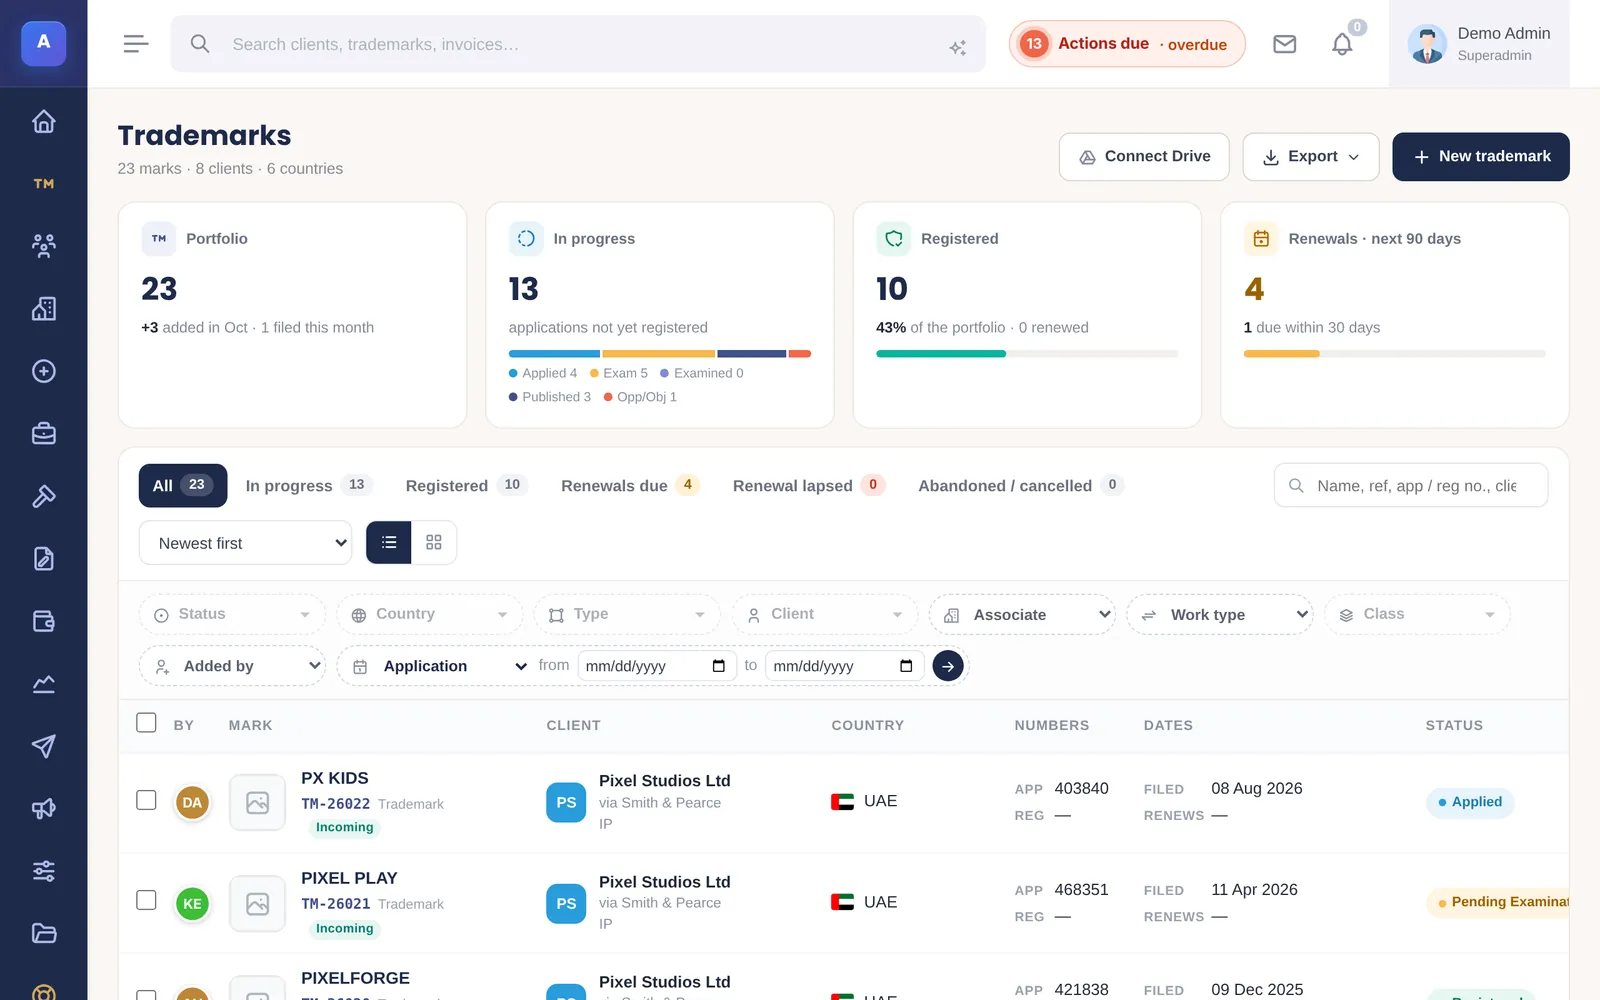Click the from date input field

(x=657, y=666)
